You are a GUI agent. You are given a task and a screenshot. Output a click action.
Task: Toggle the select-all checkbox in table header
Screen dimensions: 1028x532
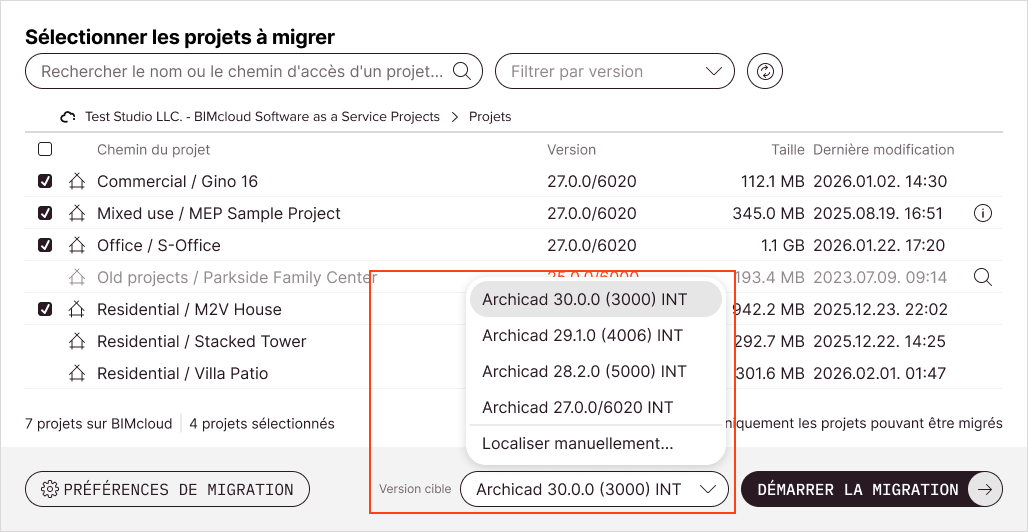coord(45,150)
